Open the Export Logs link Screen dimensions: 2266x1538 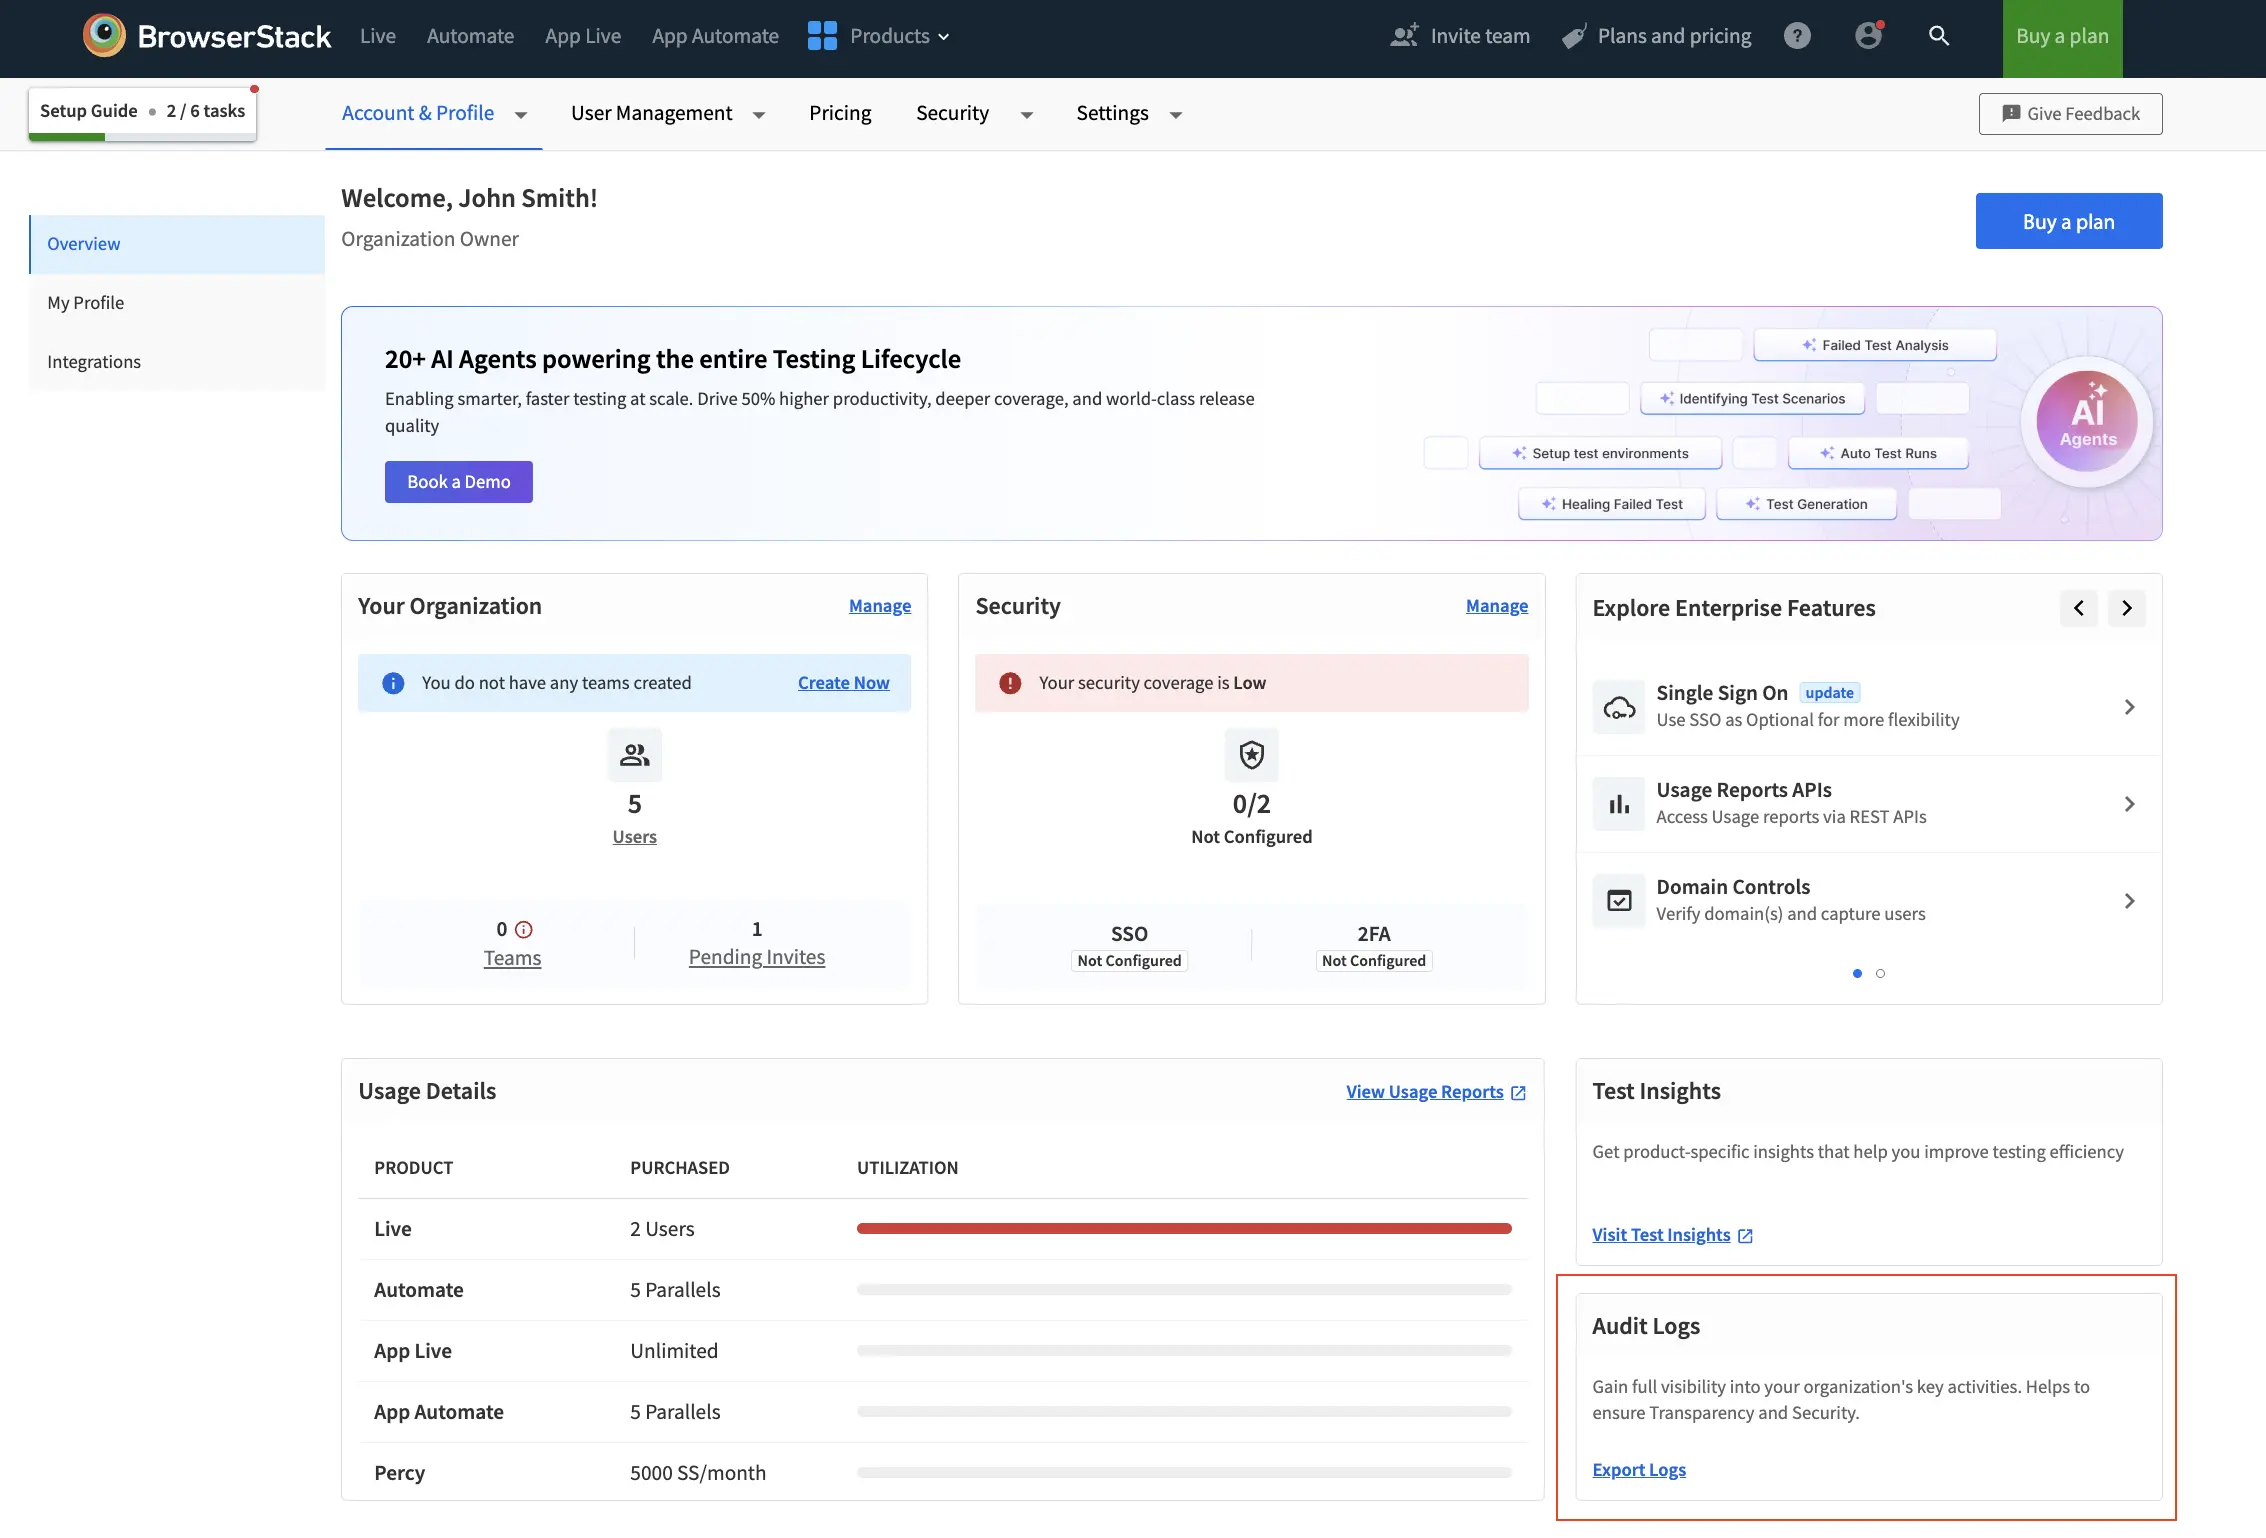point(1639,1469)
